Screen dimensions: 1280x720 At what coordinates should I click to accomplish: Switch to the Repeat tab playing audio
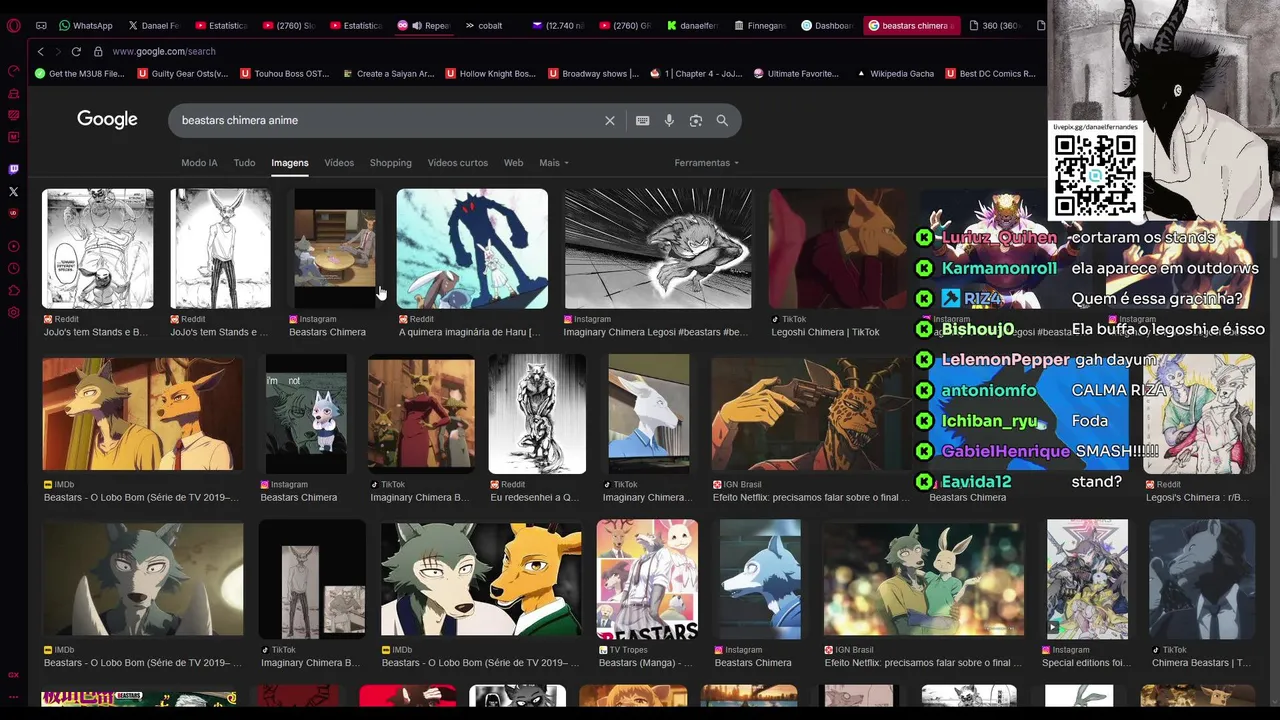click(424, 25)
